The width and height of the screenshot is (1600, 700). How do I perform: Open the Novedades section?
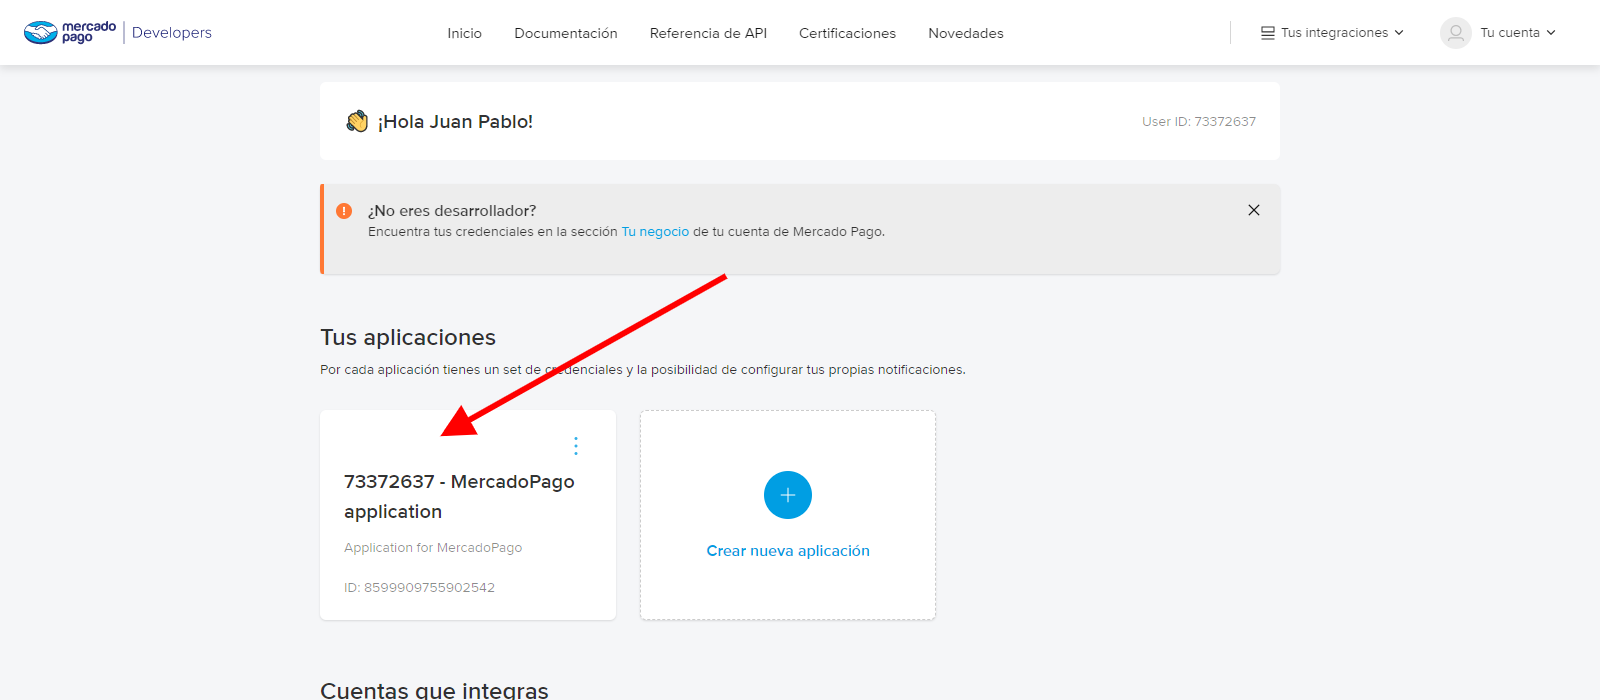click(x=965, y=33)
